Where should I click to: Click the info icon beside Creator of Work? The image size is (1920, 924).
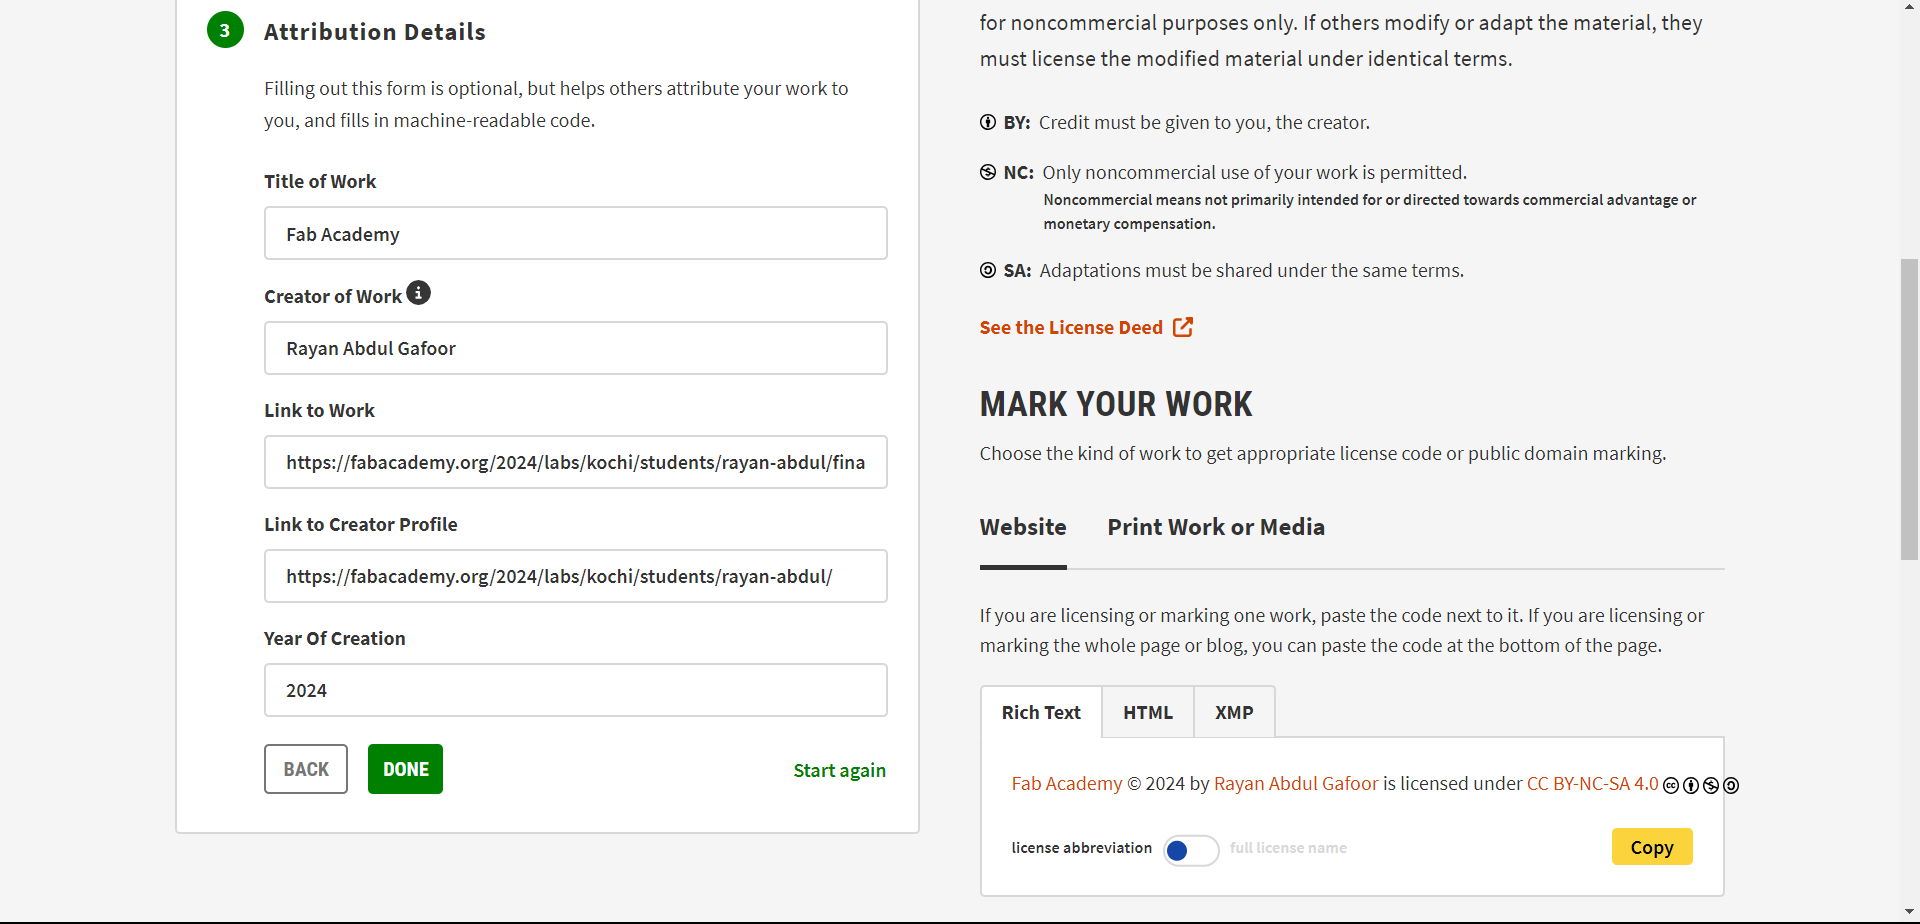coord(419,293)
